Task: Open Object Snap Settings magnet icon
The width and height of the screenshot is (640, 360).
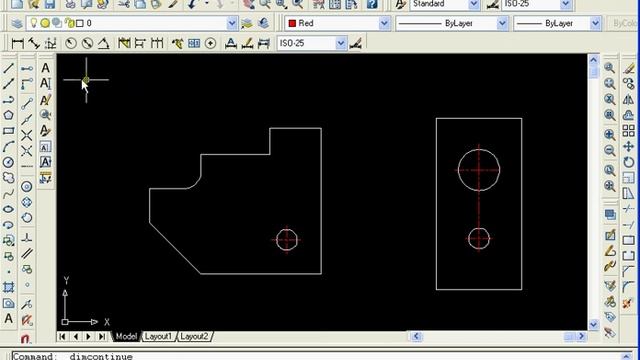Action: click(26, 338)
